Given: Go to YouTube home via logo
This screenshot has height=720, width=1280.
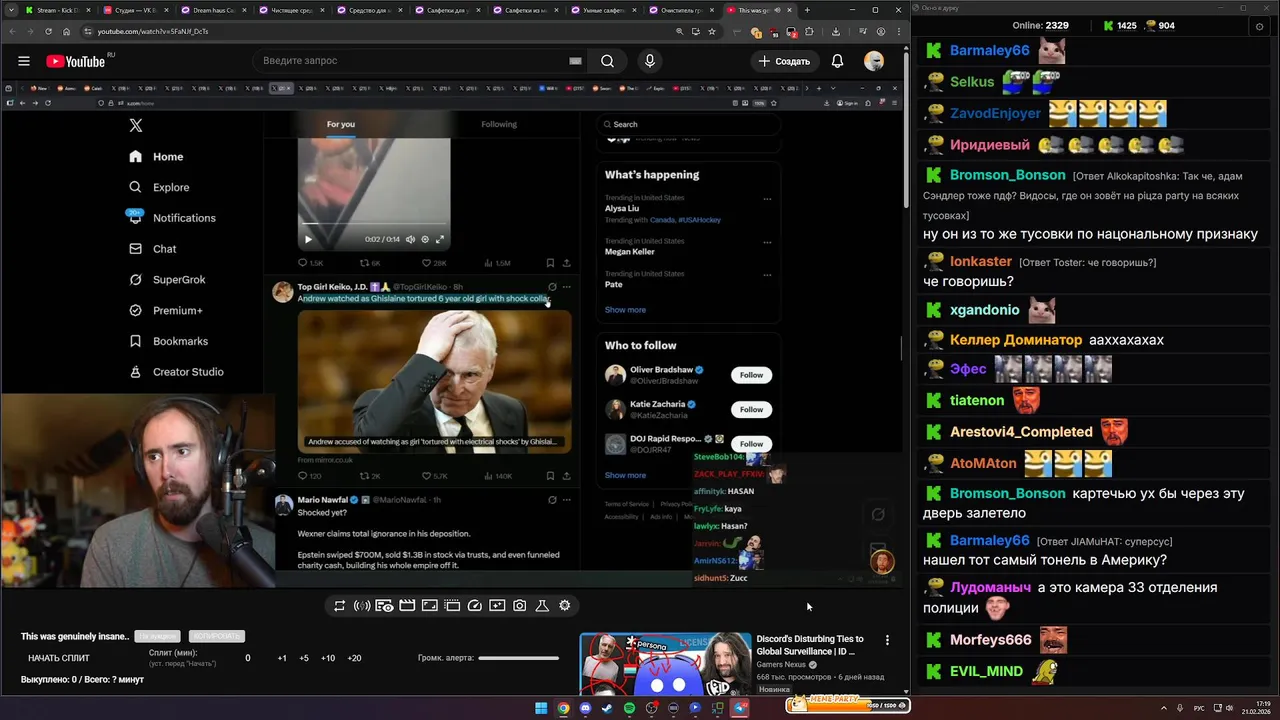Looking at the screenshot, I should coord(76,61).
